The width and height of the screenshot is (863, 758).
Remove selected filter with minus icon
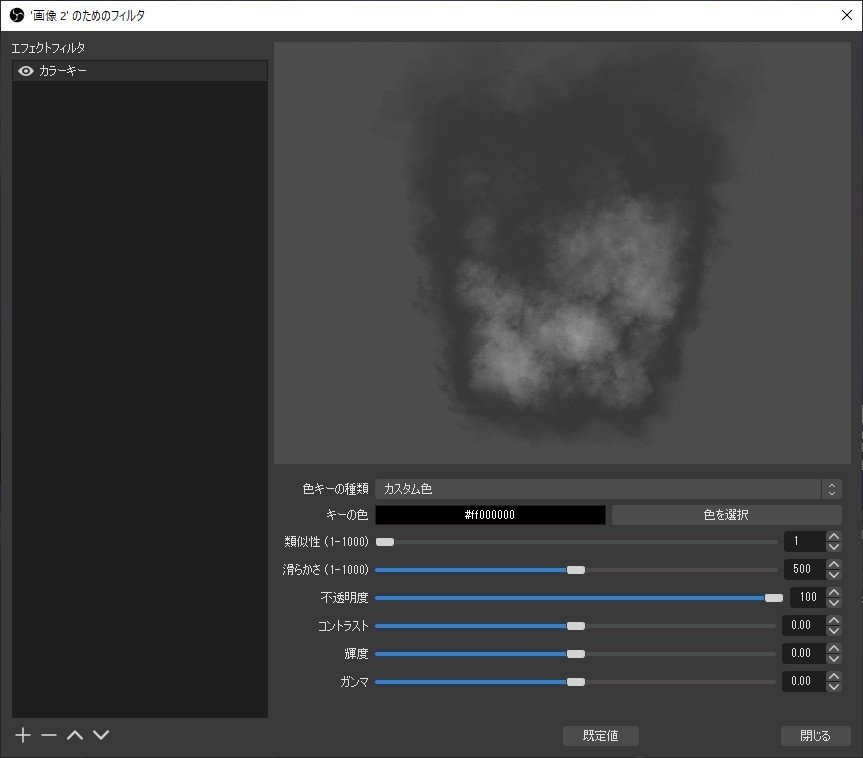[x=49, y=735]
